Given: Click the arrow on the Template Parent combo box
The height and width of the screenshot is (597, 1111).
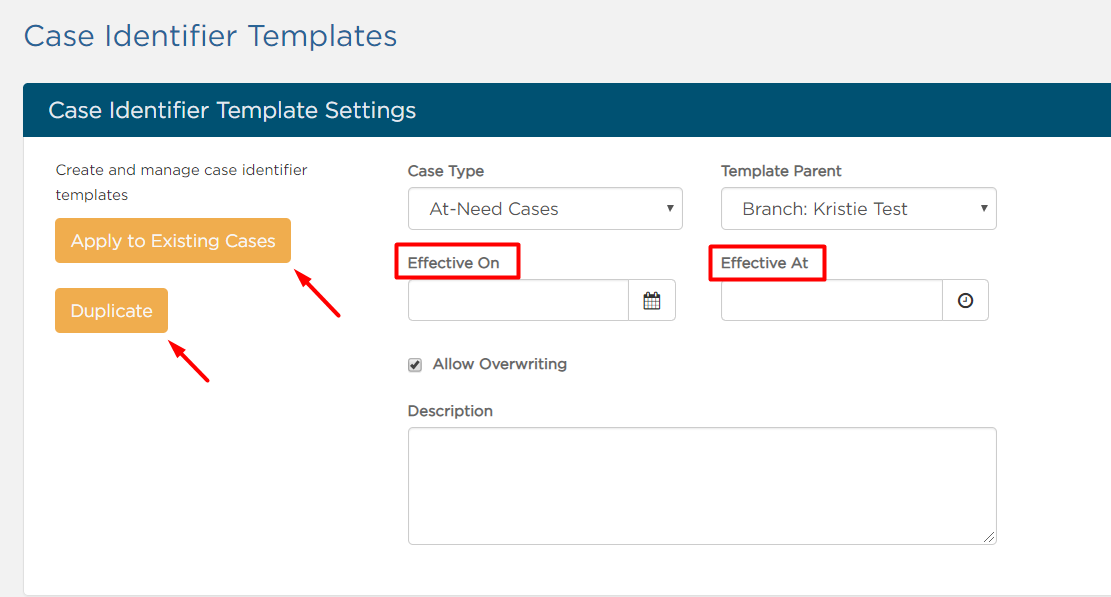Looking at the screenshot, I should tap(983, 208).
